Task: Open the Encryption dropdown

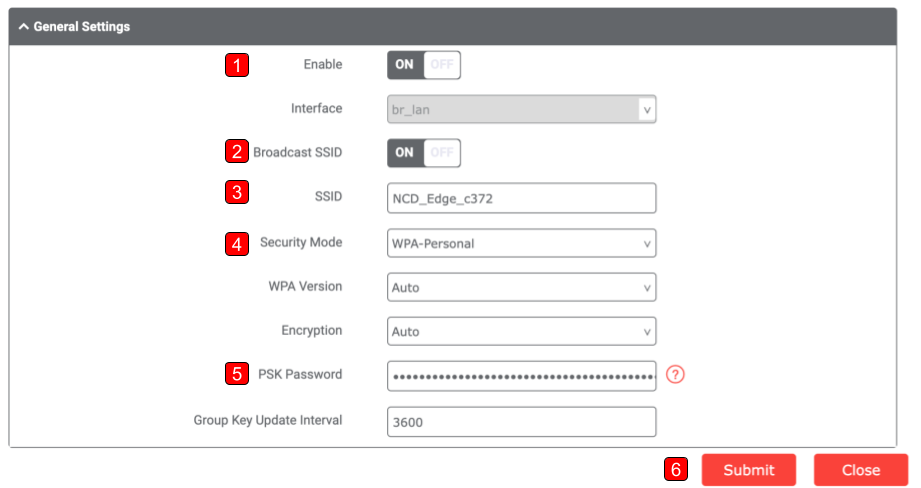Action: [522, 331]
